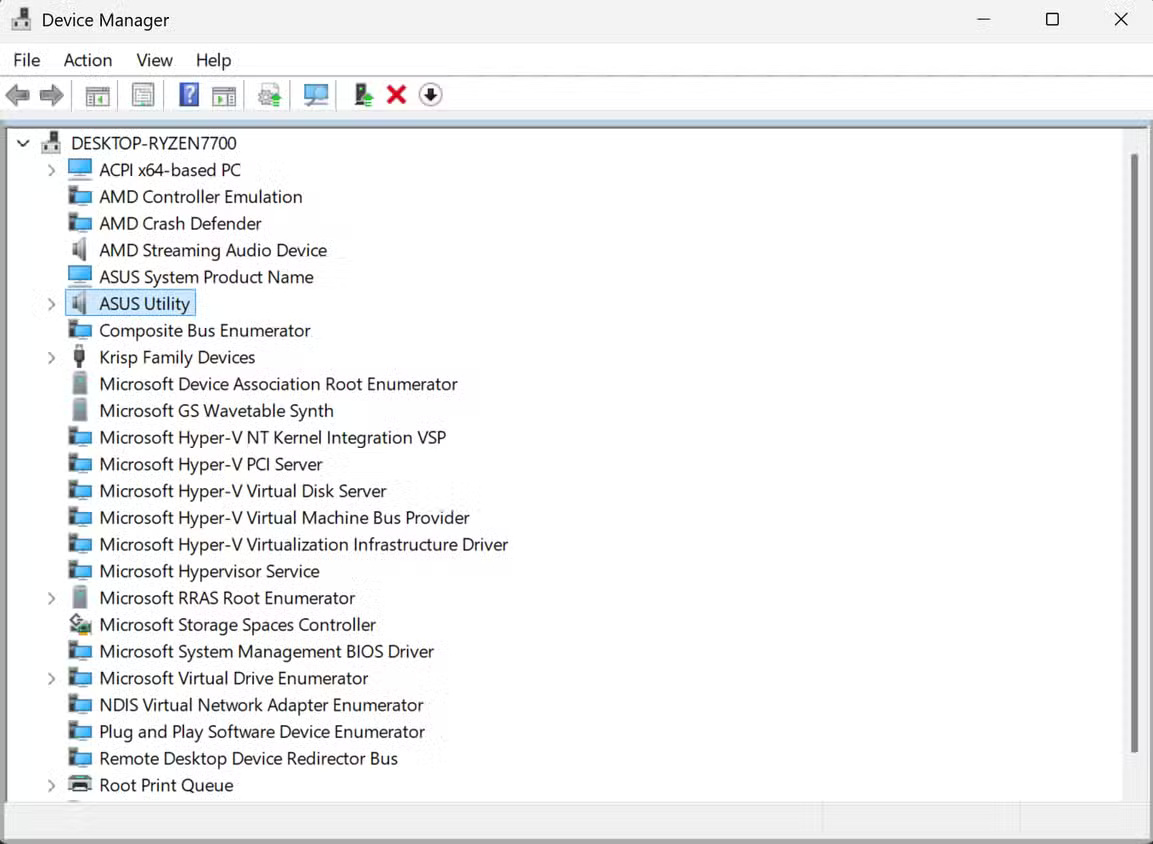
Task: Click the Help toolbar icon
Action: coord(188,95)
